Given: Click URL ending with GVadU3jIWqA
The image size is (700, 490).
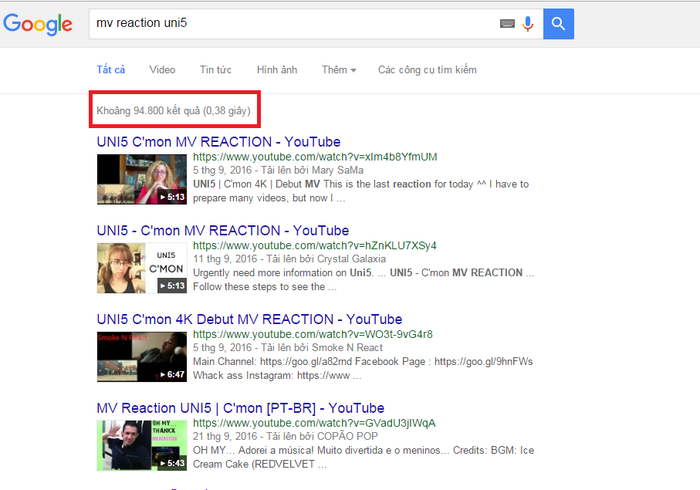Looking at the screenshot, I should coord(314,424).
